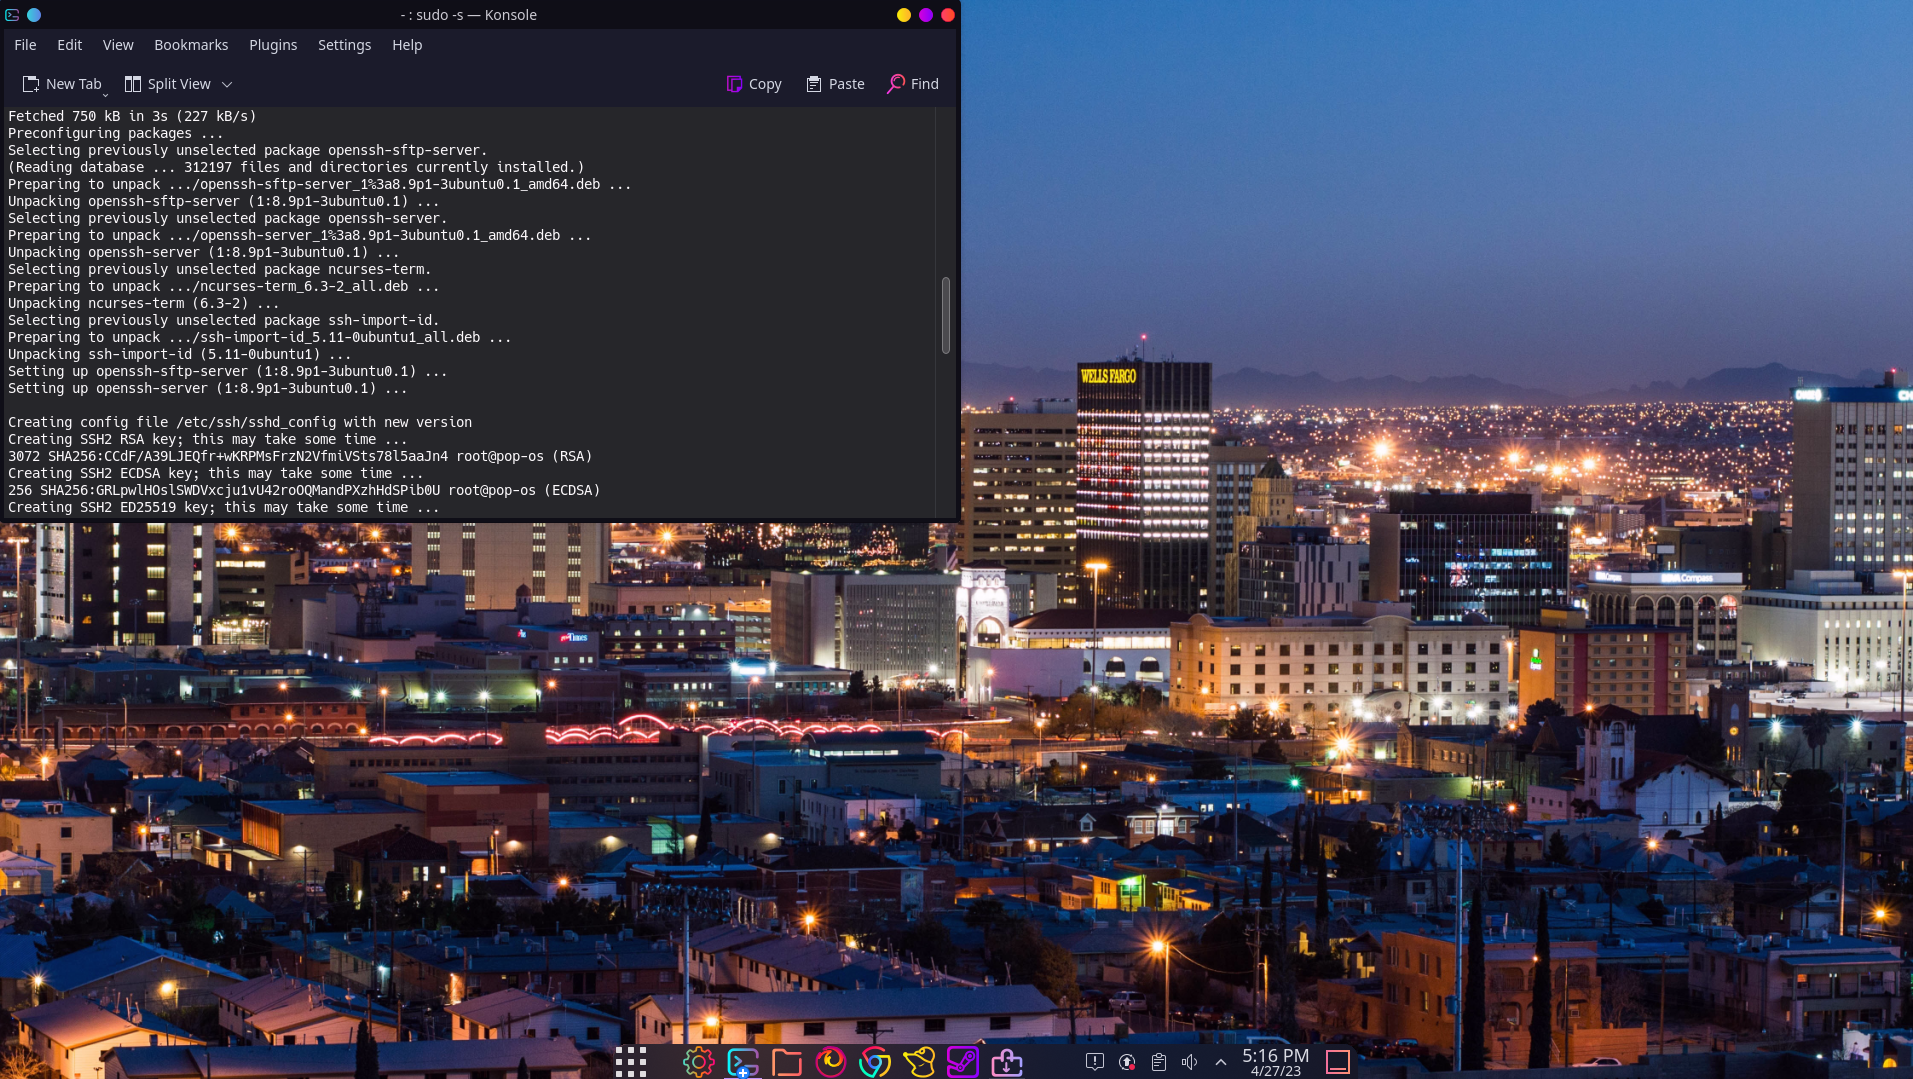Click the Find button in toolbar
1913x1079 pixels.
[913, 84]
